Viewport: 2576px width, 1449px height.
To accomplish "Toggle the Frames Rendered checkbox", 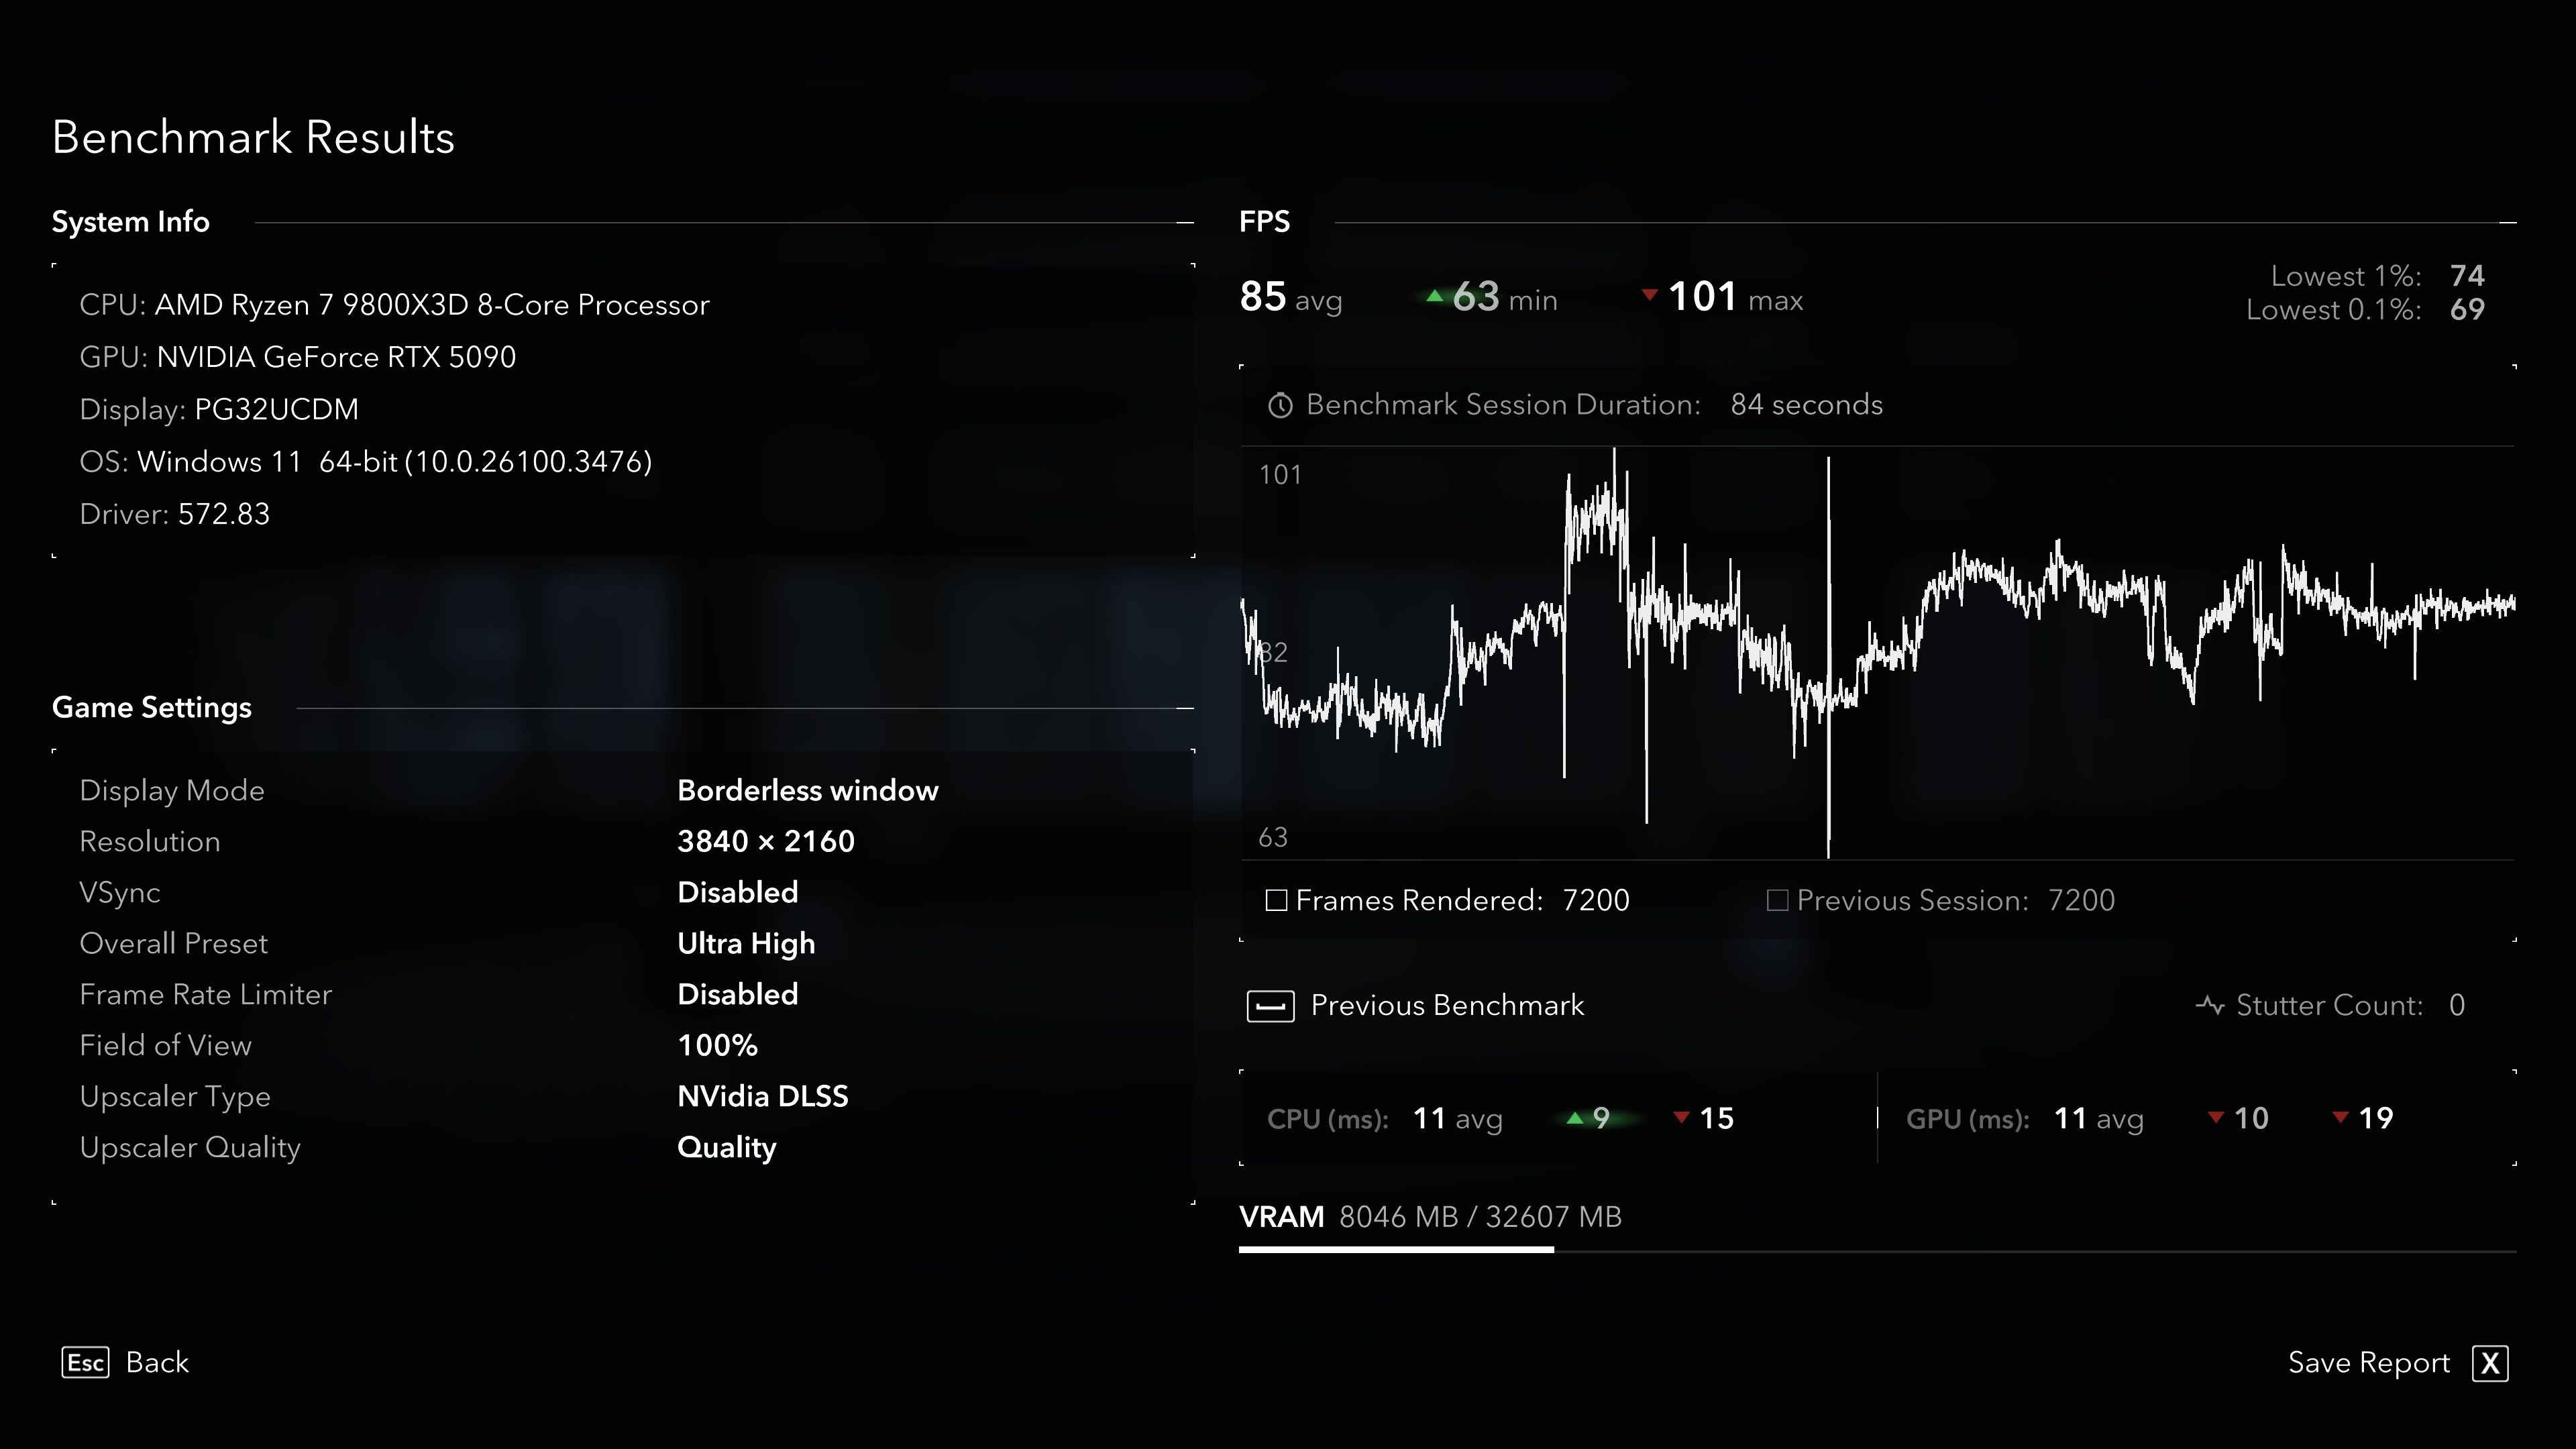I will tap(1276, 900).
